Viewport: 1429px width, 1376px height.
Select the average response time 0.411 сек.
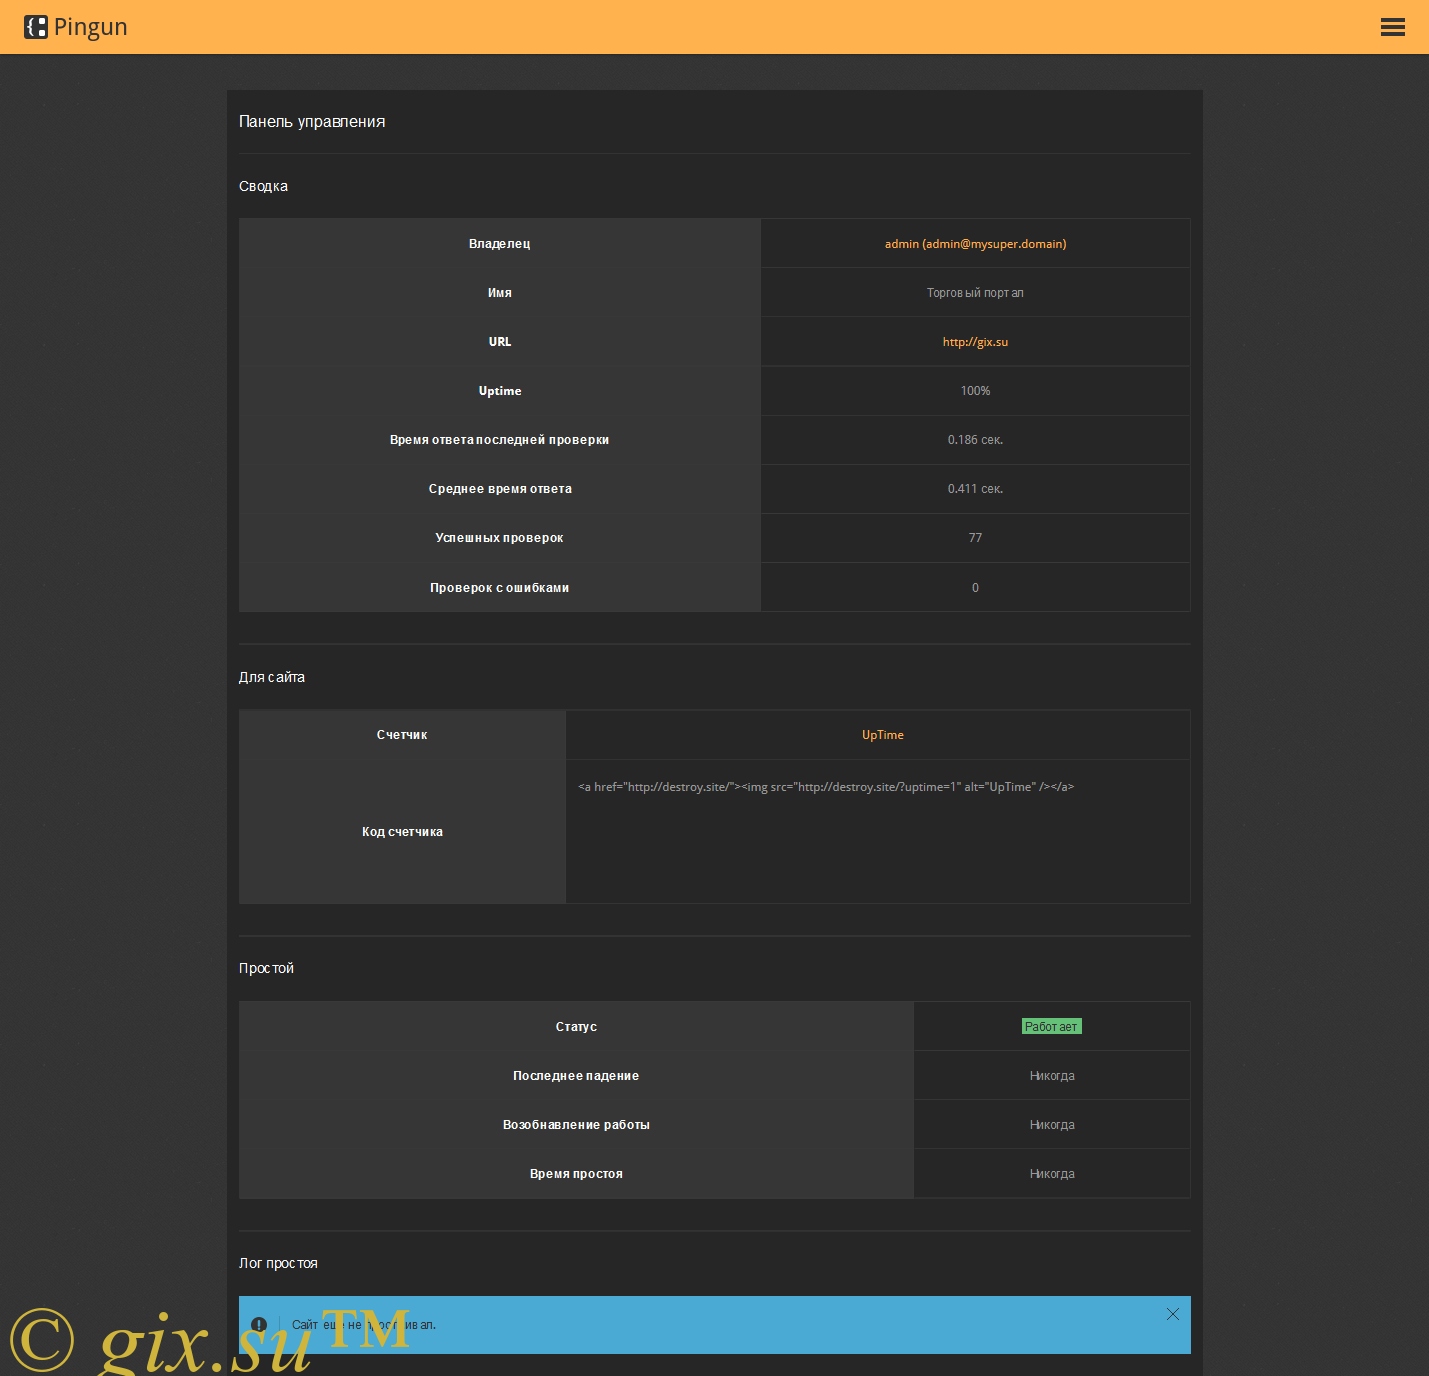[x=975, y=489]
